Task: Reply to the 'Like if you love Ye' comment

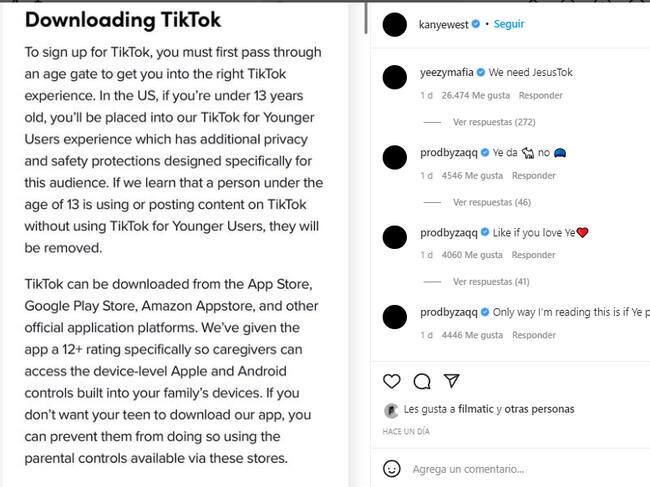Action: (x=533, y=255)
